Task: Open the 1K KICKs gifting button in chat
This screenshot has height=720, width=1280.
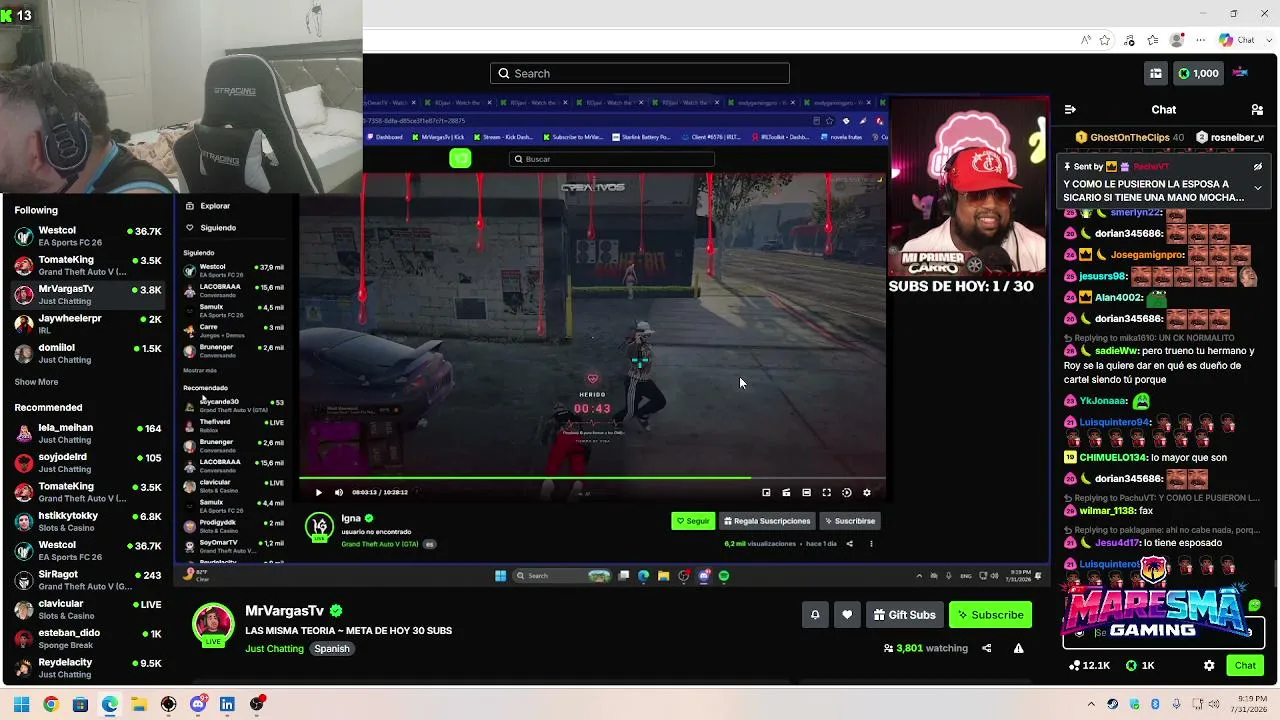Action: [x=1140, y=665]
